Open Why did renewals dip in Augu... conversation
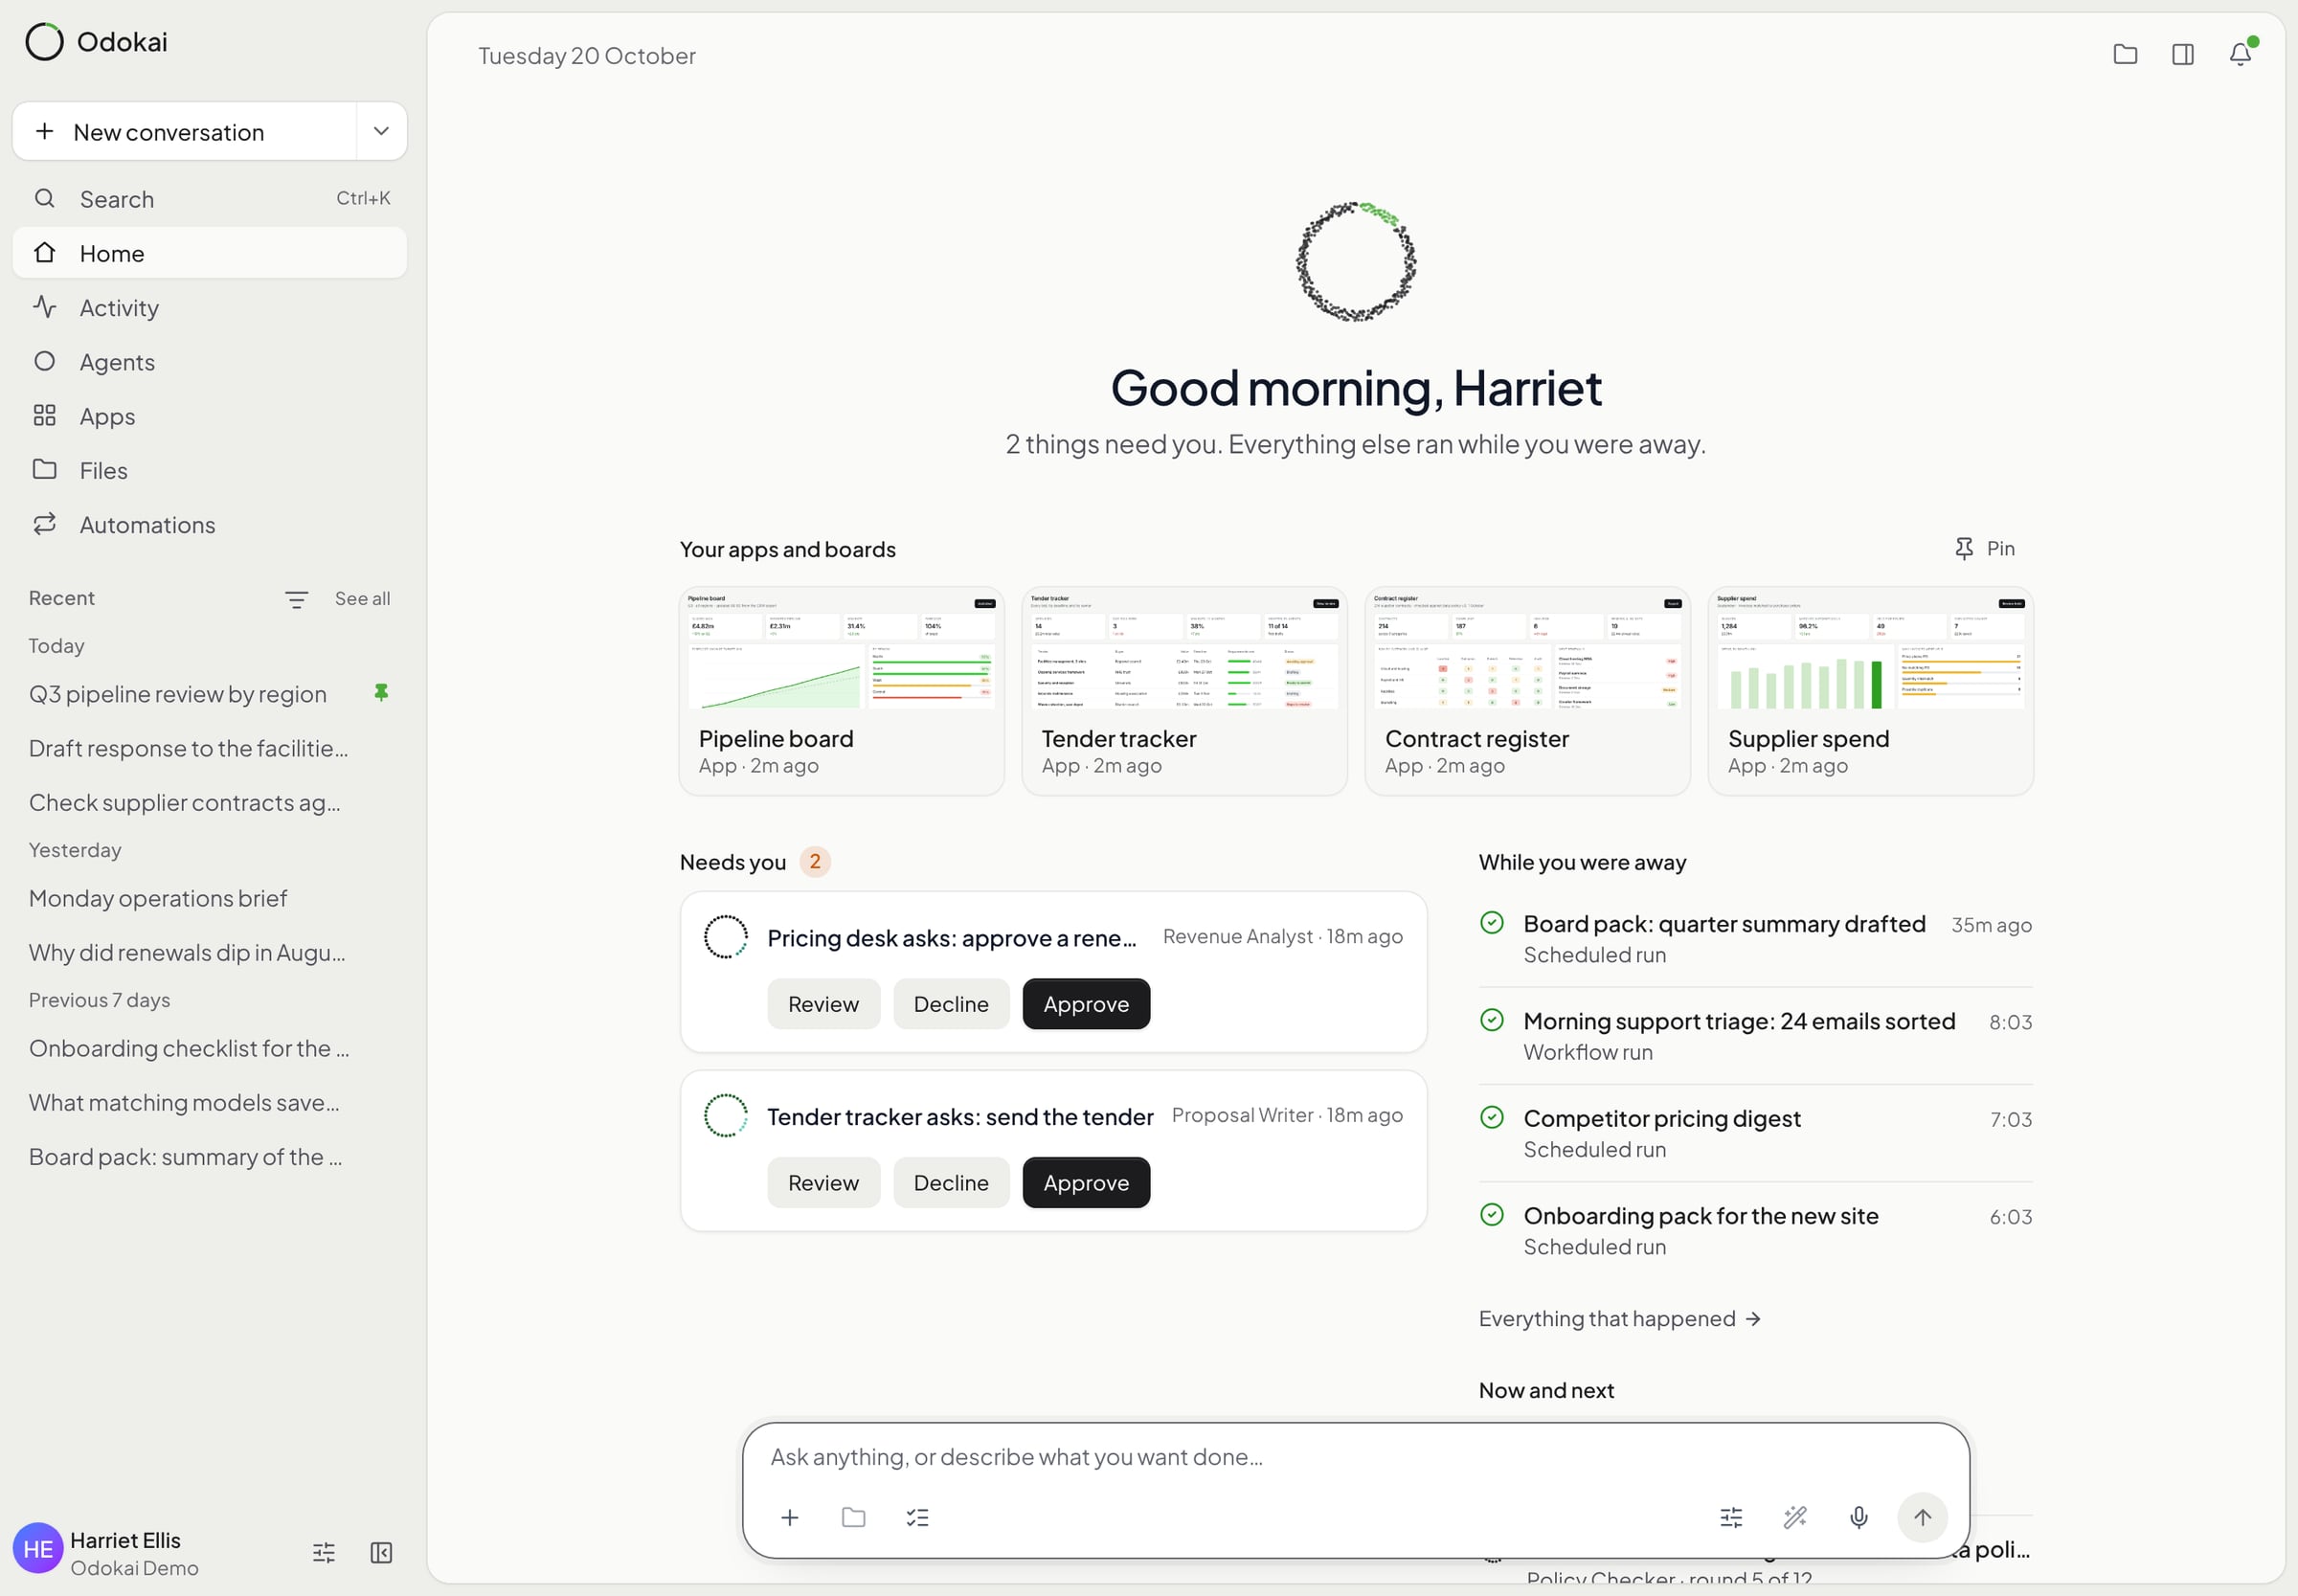2298x1596 pixels. (x=210, y=952)
